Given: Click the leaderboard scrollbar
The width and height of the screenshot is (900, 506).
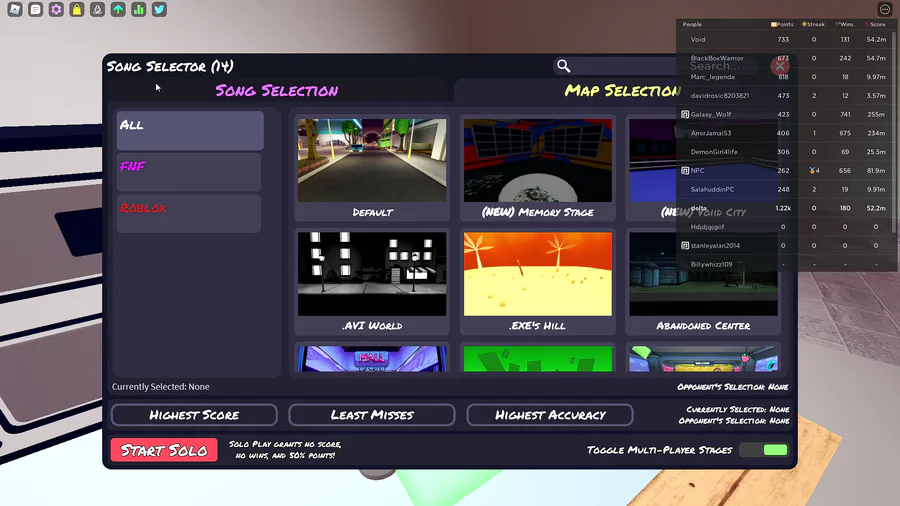Looking at the screenshot, I should (x=894, y=132).
